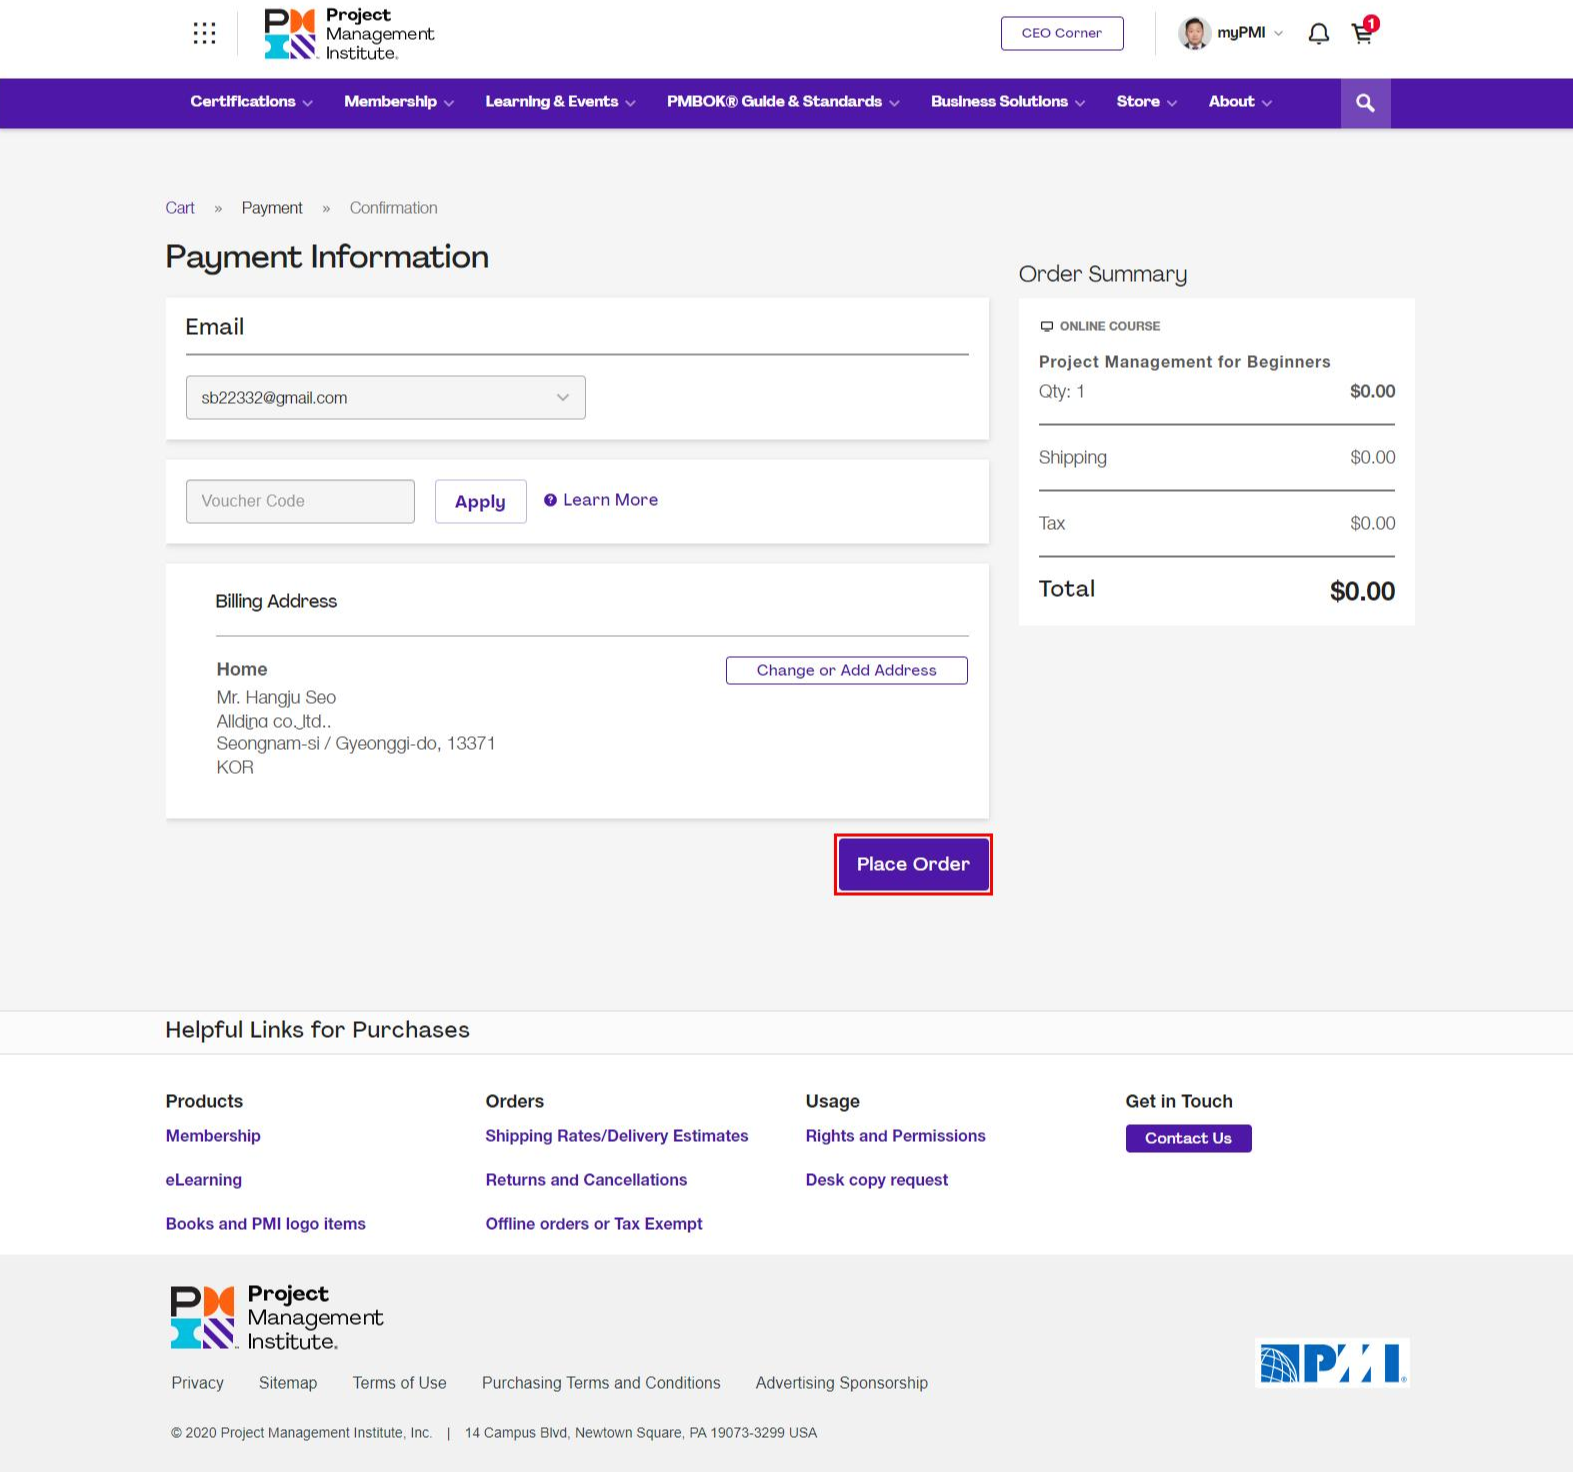The width and height of the screenshot is (1573, 1472).
Task: Click the magnifier search icon
Action: [1365, 103]
